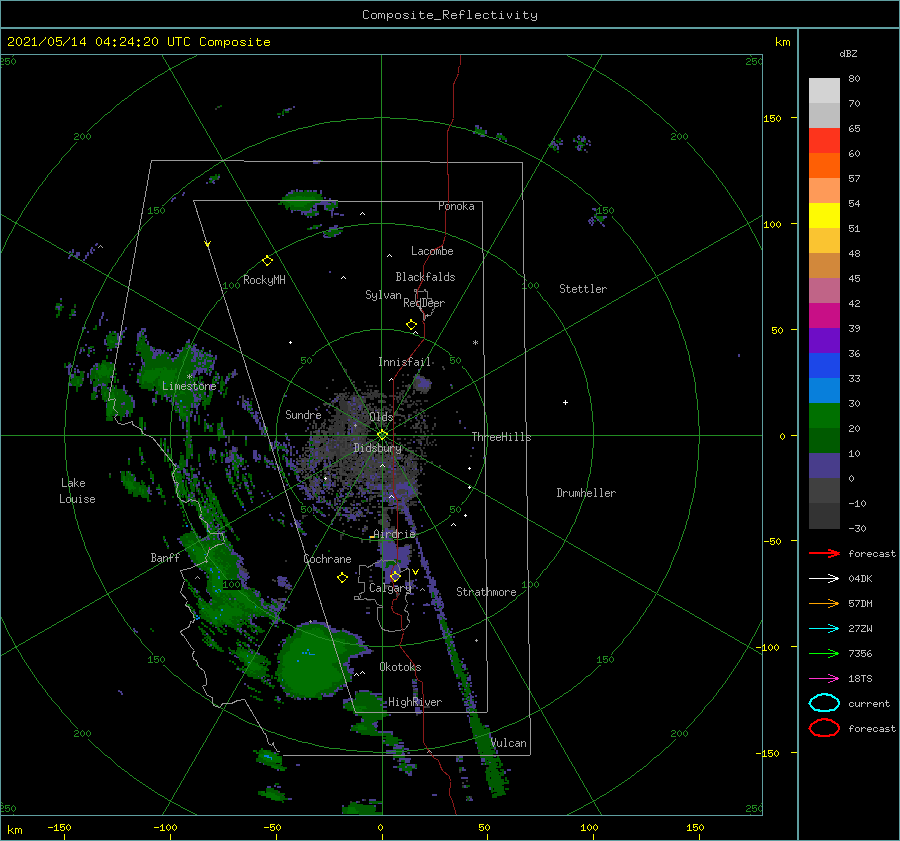Click the Stettler label

click(583, 289)
